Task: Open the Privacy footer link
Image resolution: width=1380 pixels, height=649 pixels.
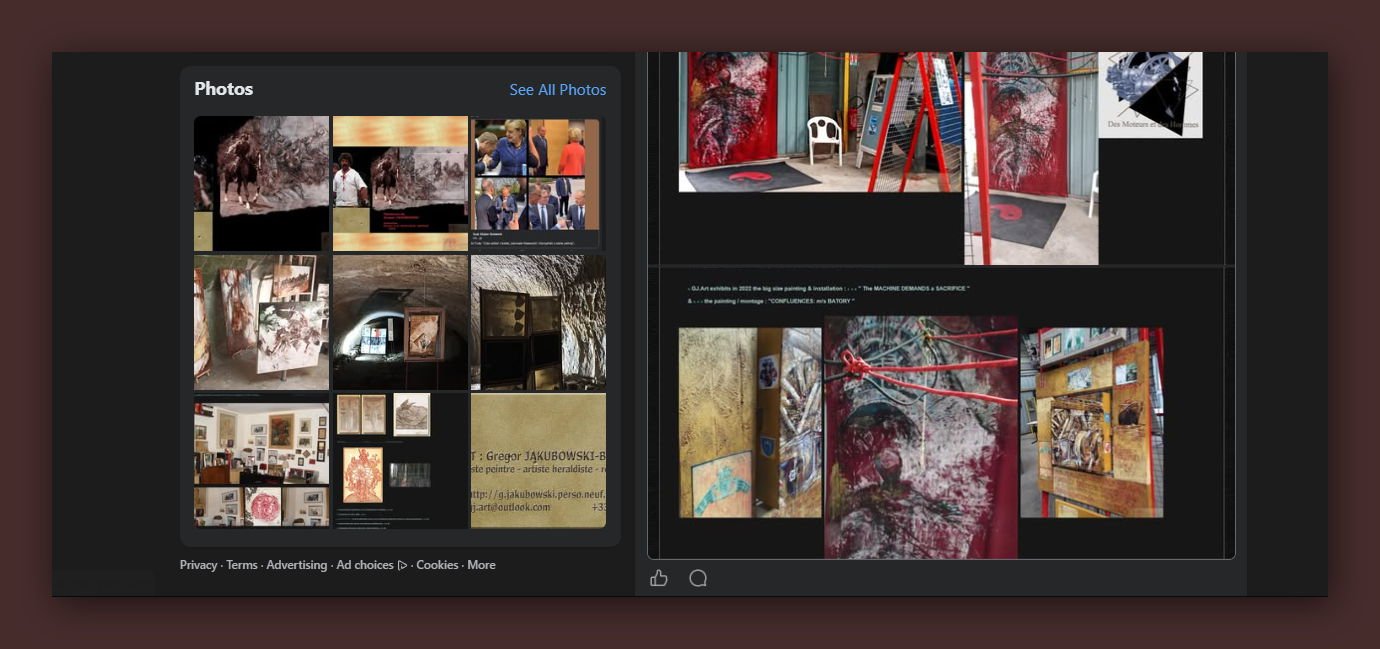Action: (198, 565)
